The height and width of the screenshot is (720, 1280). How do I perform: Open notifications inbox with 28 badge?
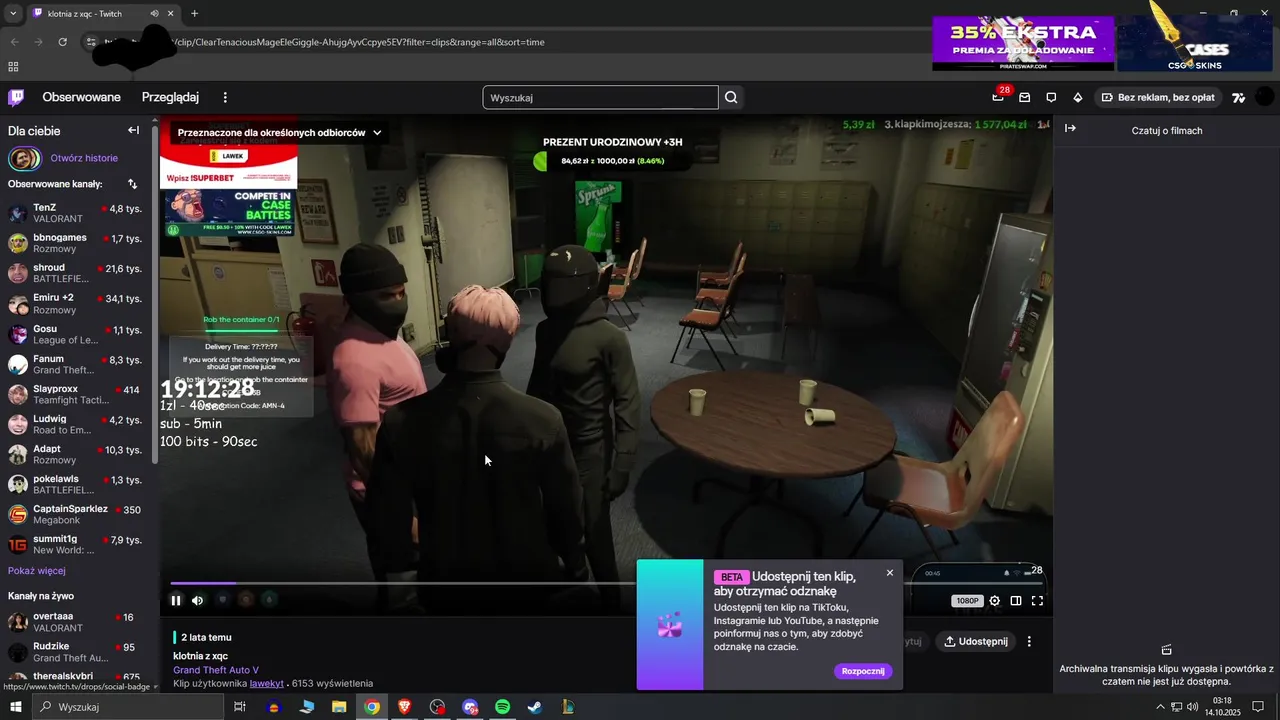click(x=998, y=97)
